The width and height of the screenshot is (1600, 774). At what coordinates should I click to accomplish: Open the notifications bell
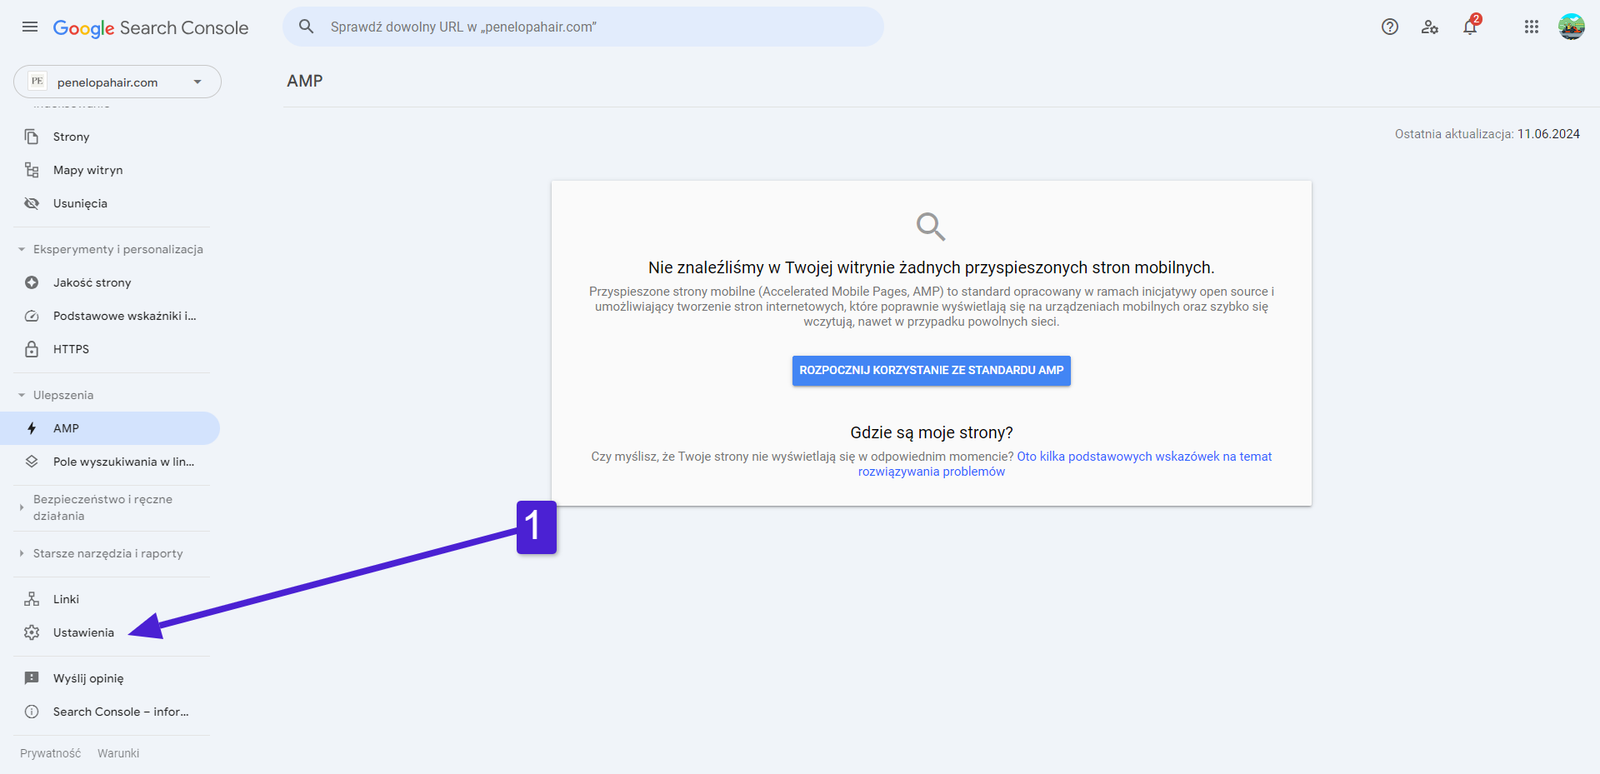(x=1469, y=27)
